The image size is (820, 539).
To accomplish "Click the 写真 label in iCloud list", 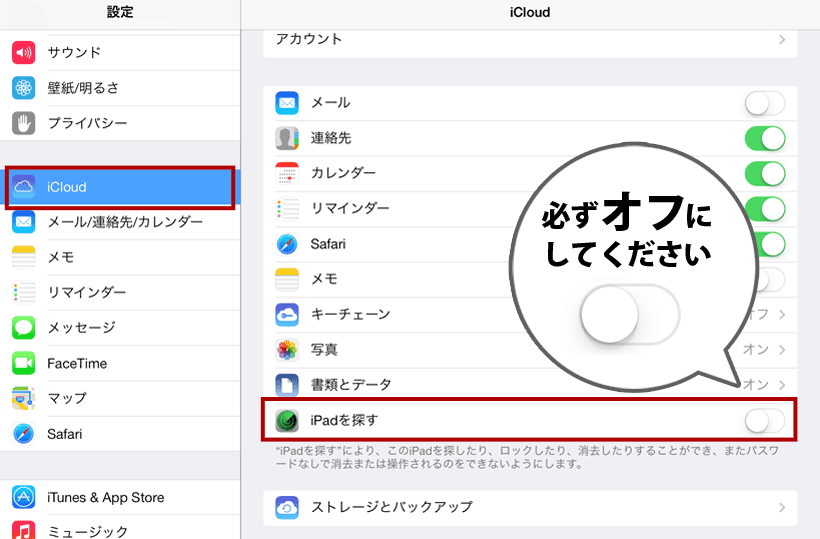I will [324, 349].
